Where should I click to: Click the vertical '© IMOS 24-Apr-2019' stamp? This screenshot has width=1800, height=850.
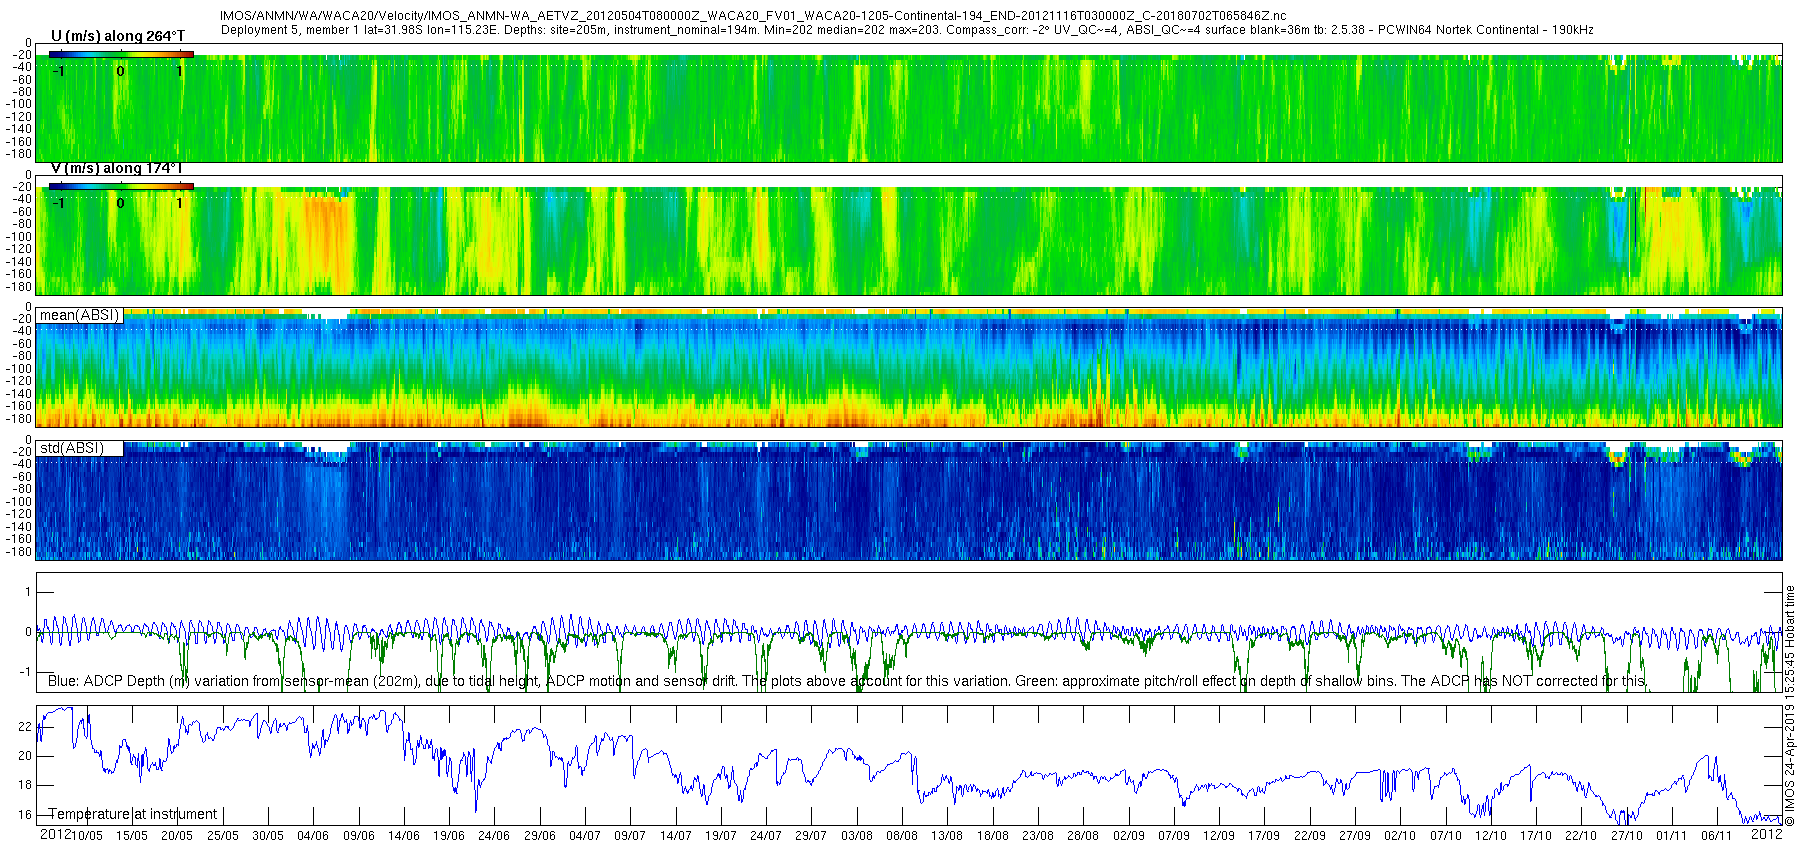[x=1790, y=764]
